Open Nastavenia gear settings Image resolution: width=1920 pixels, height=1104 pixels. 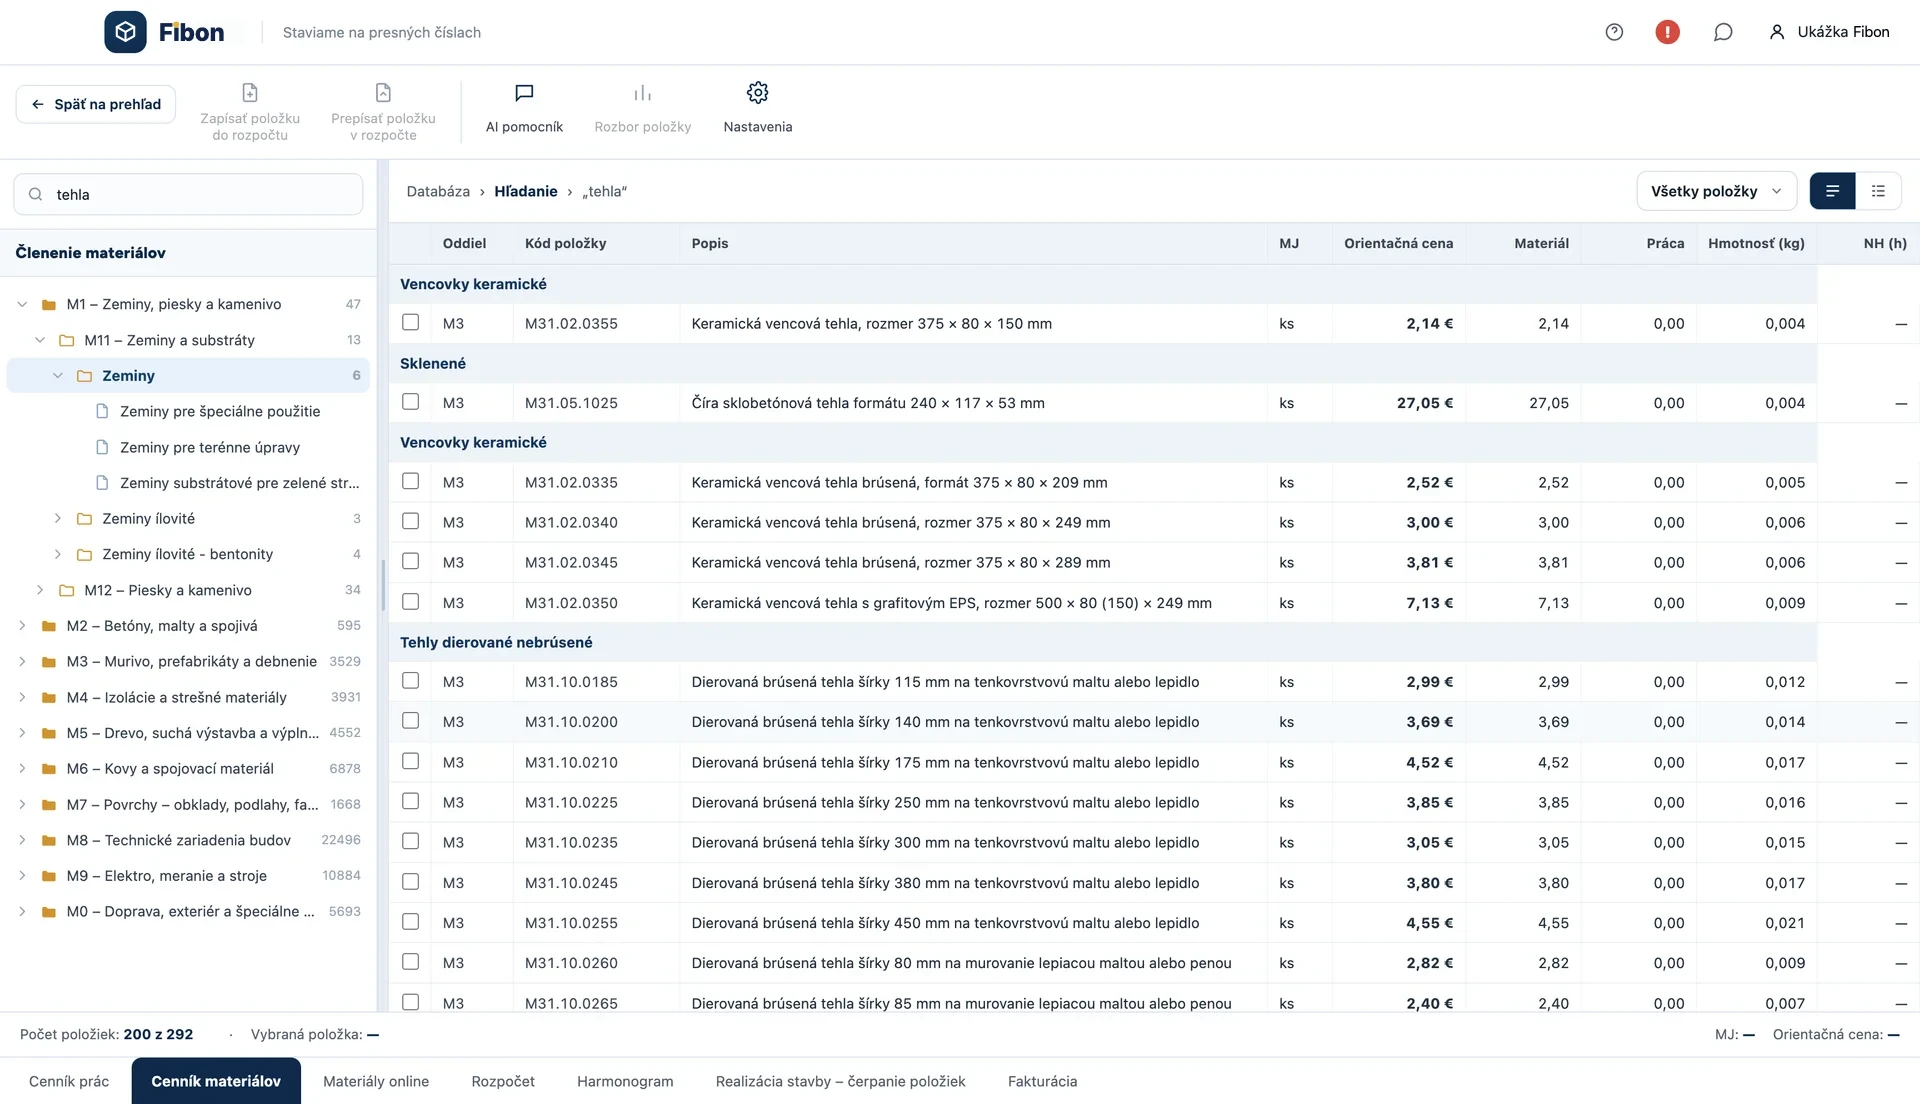pos(757,108)
